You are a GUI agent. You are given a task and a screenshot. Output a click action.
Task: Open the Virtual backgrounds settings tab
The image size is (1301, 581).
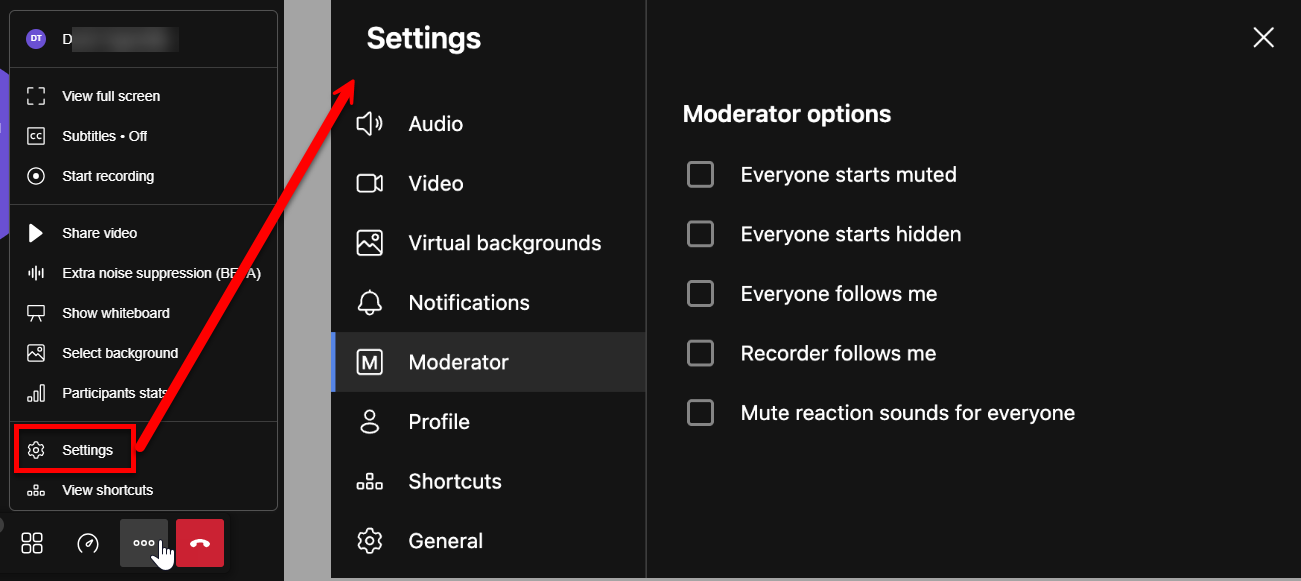point(504,243)
